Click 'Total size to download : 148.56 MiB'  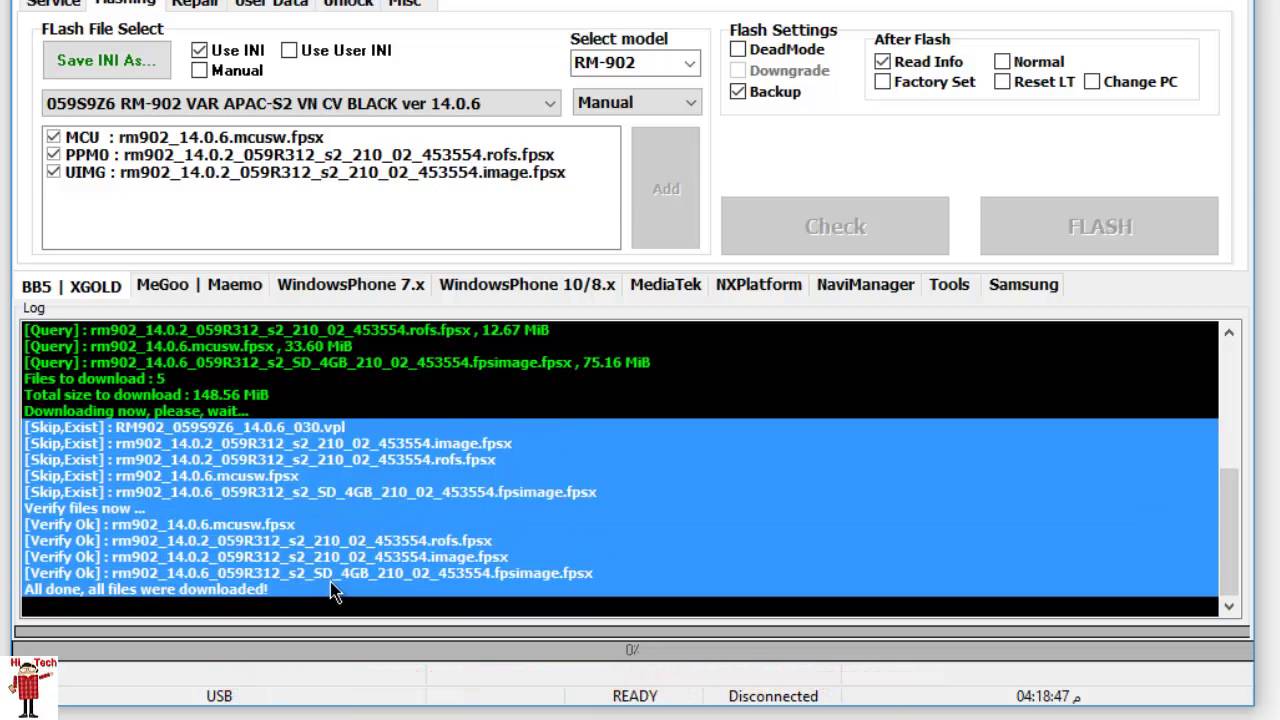click(x=146, y=395)
